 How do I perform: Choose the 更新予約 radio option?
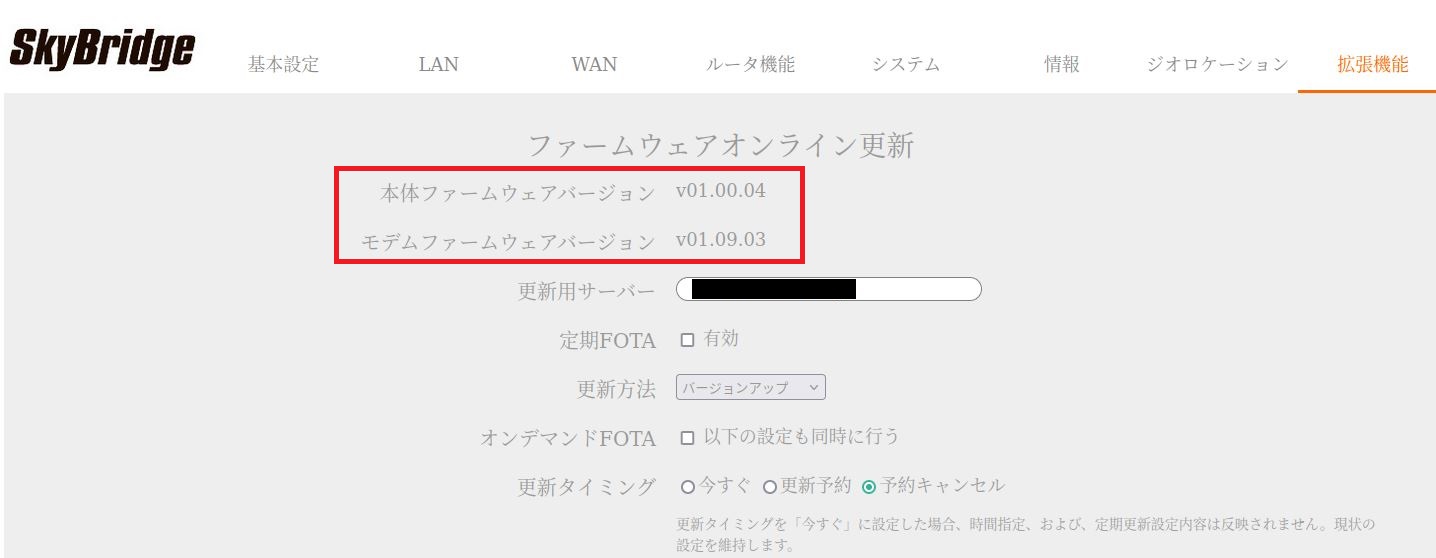[769, 487]
